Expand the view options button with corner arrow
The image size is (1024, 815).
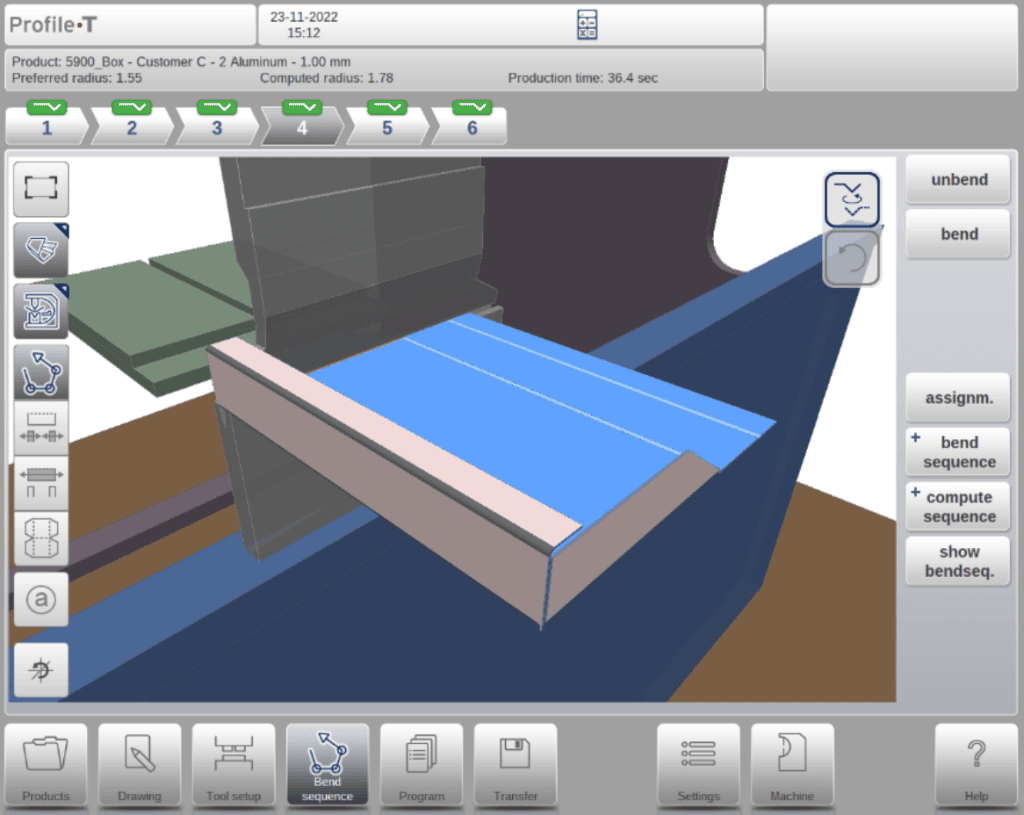[x=41, y=250]
